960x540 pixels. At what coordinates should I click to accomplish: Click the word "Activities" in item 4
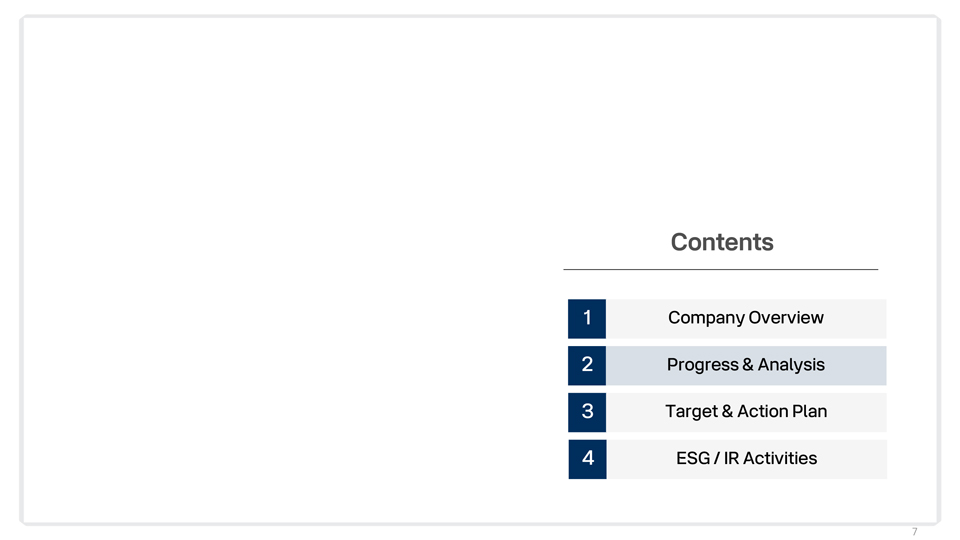click(779, 459)
